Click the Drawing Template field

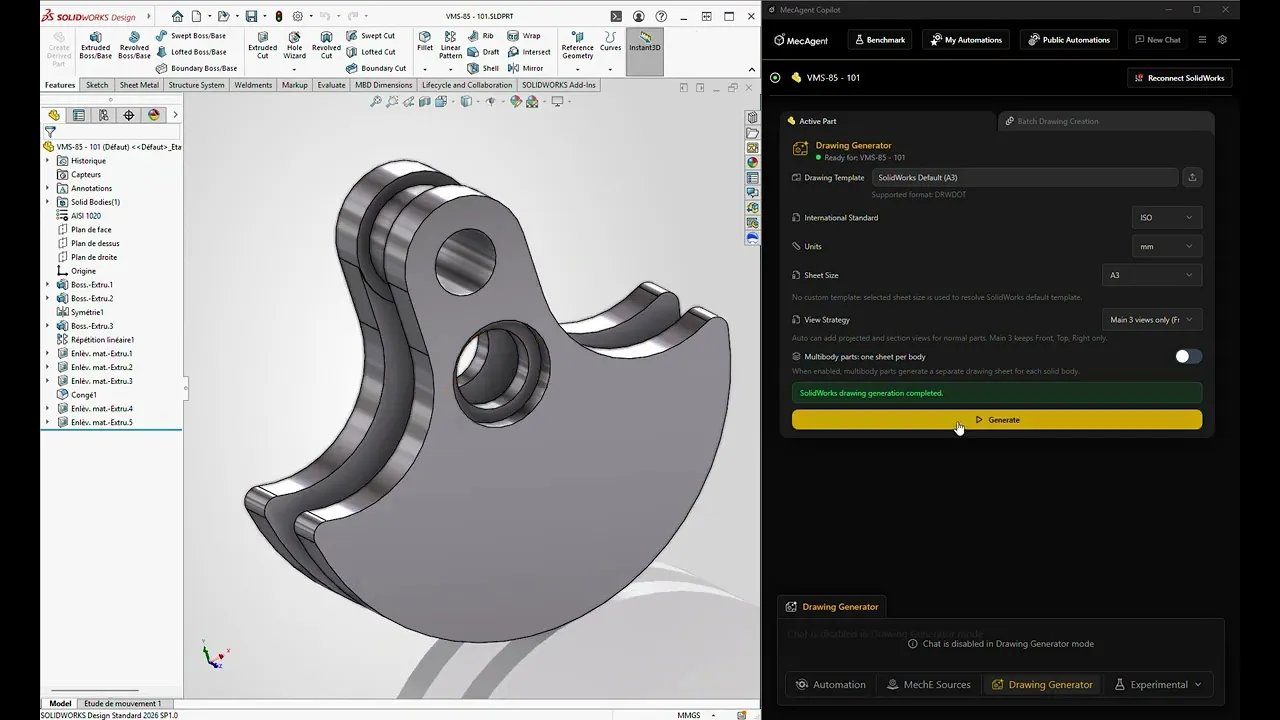pos(1025,177)
